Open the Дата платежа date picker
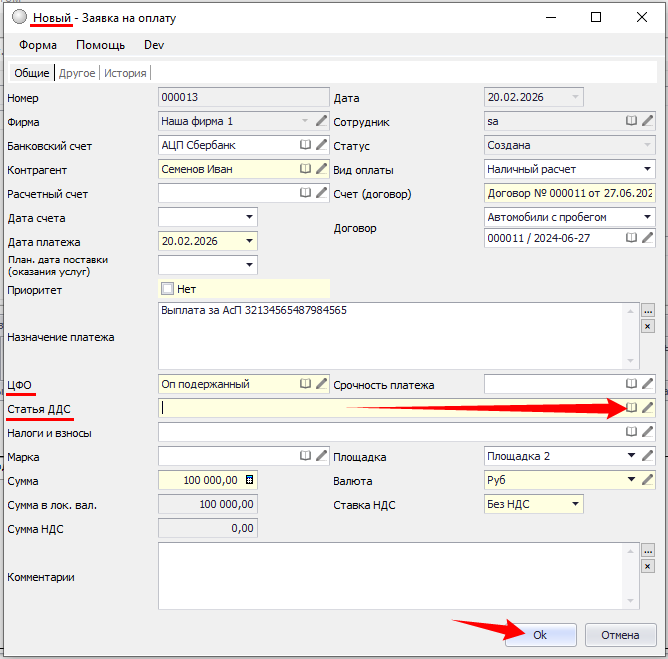668x659 pixels. point(249,241)
